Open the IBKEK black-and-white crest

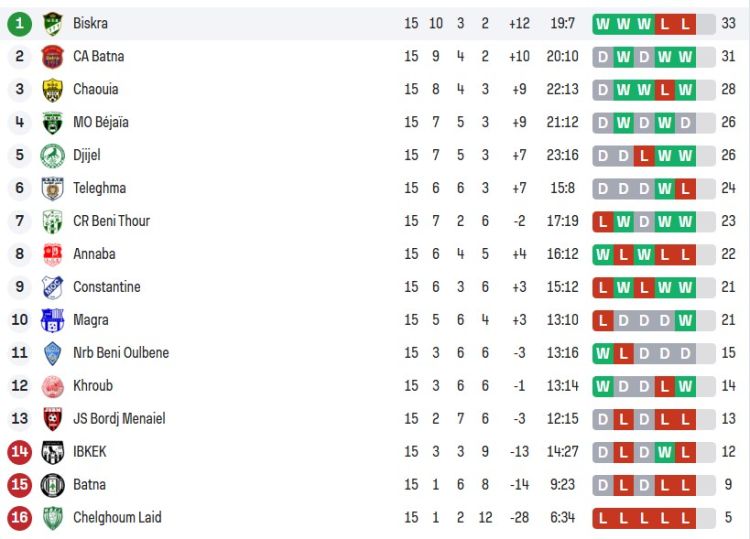[x=53, y=452]
